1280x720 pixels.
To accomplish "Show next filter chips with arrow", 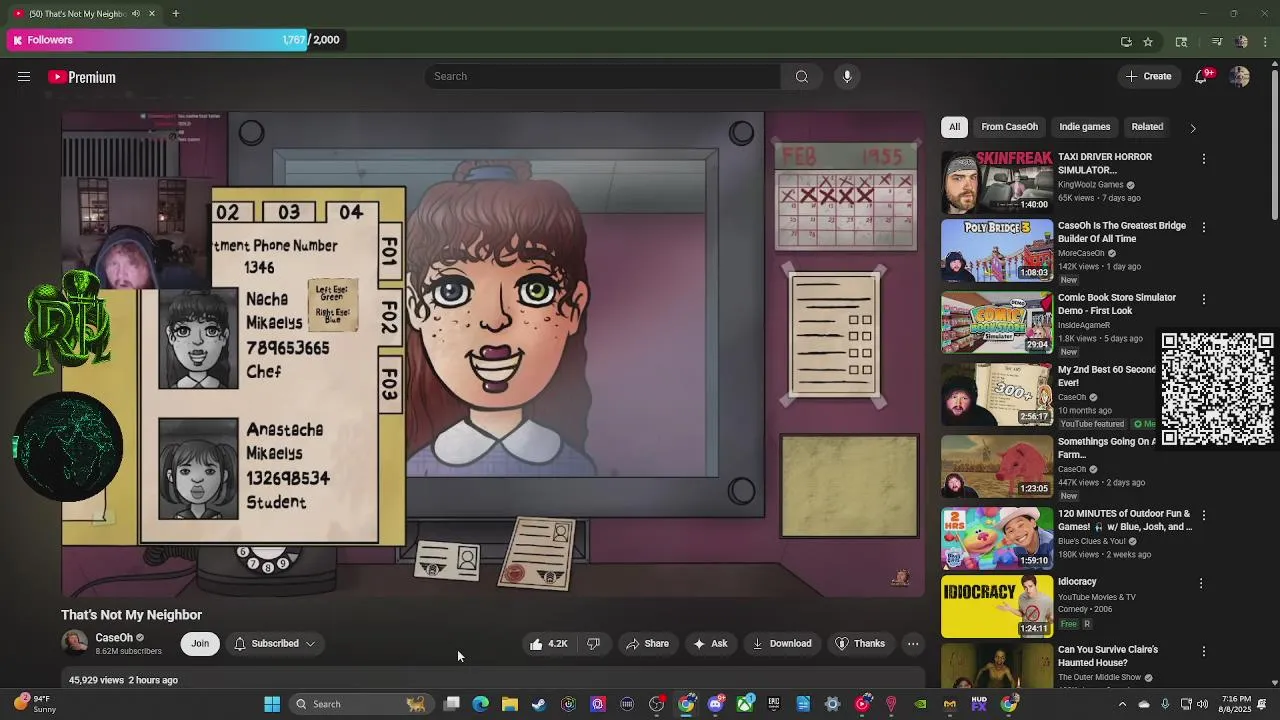I will point(1192,128).
